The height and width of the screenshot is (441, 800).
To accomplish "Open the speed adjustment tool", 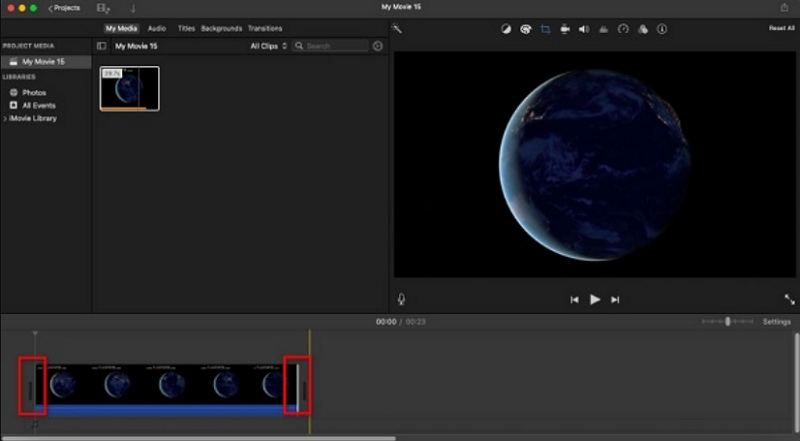I will coord(623,29).
